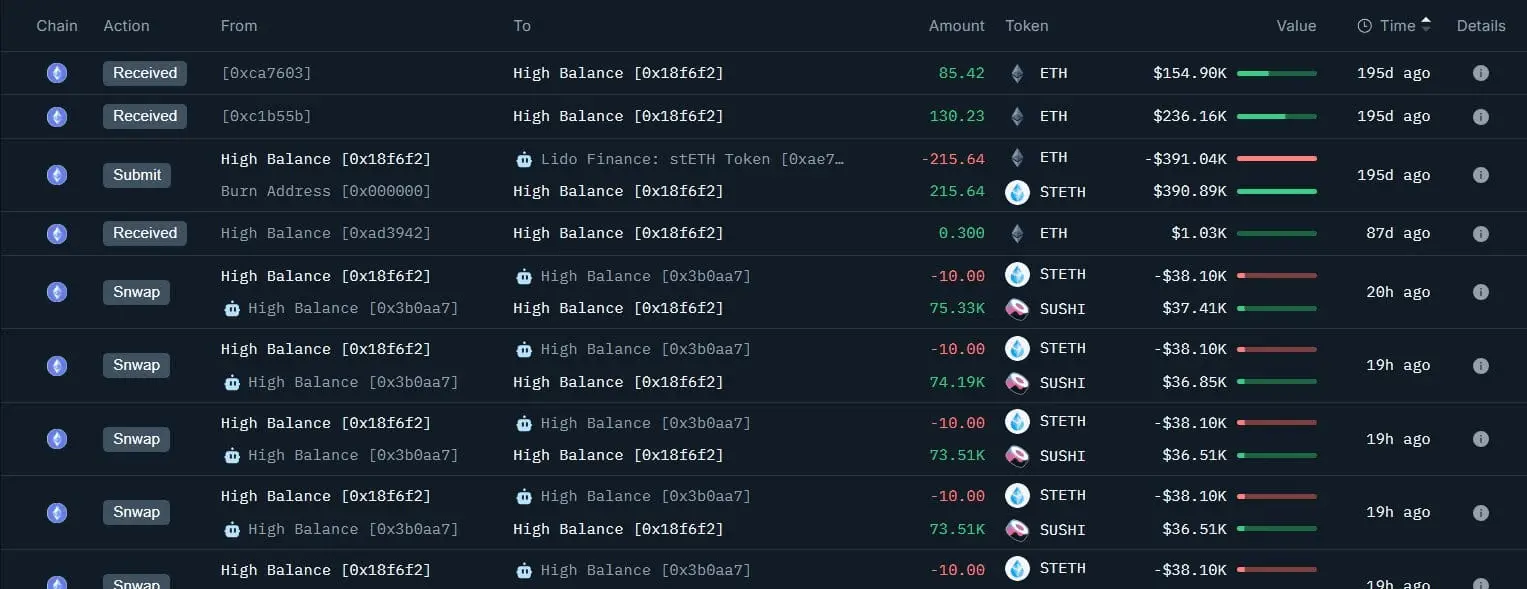Click the Token column header
The width and height of the screenshot is (1527, 589).
click(x=1027, y=26)
